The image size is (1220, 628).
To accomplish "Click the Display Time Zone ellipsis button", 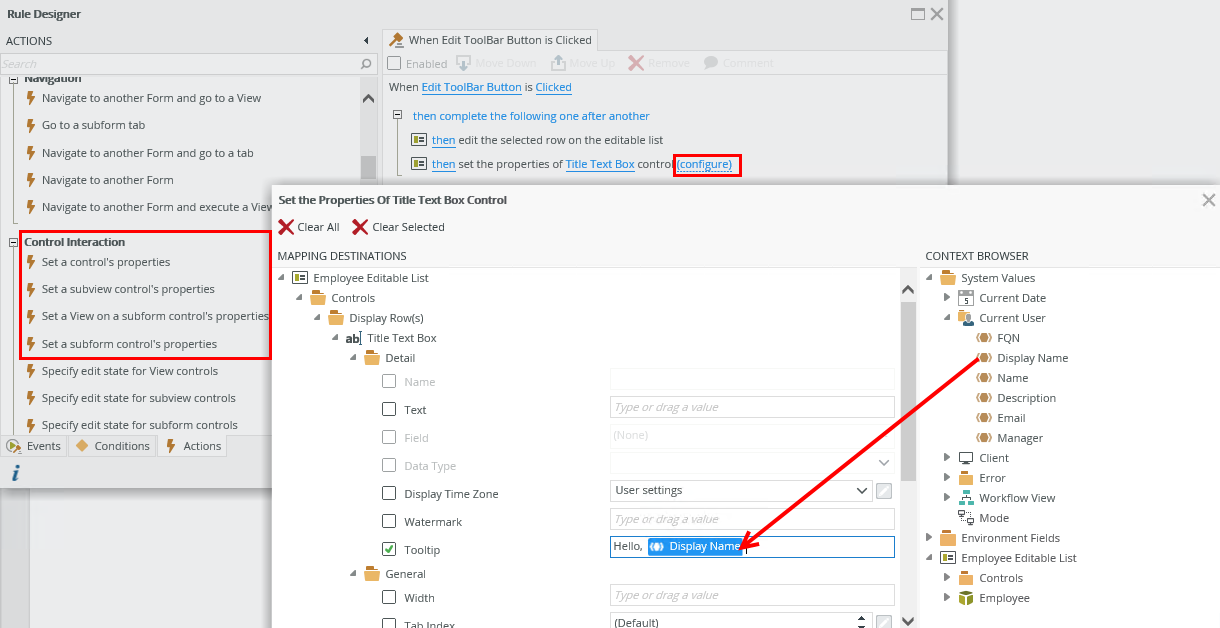I will coord(884,490).
